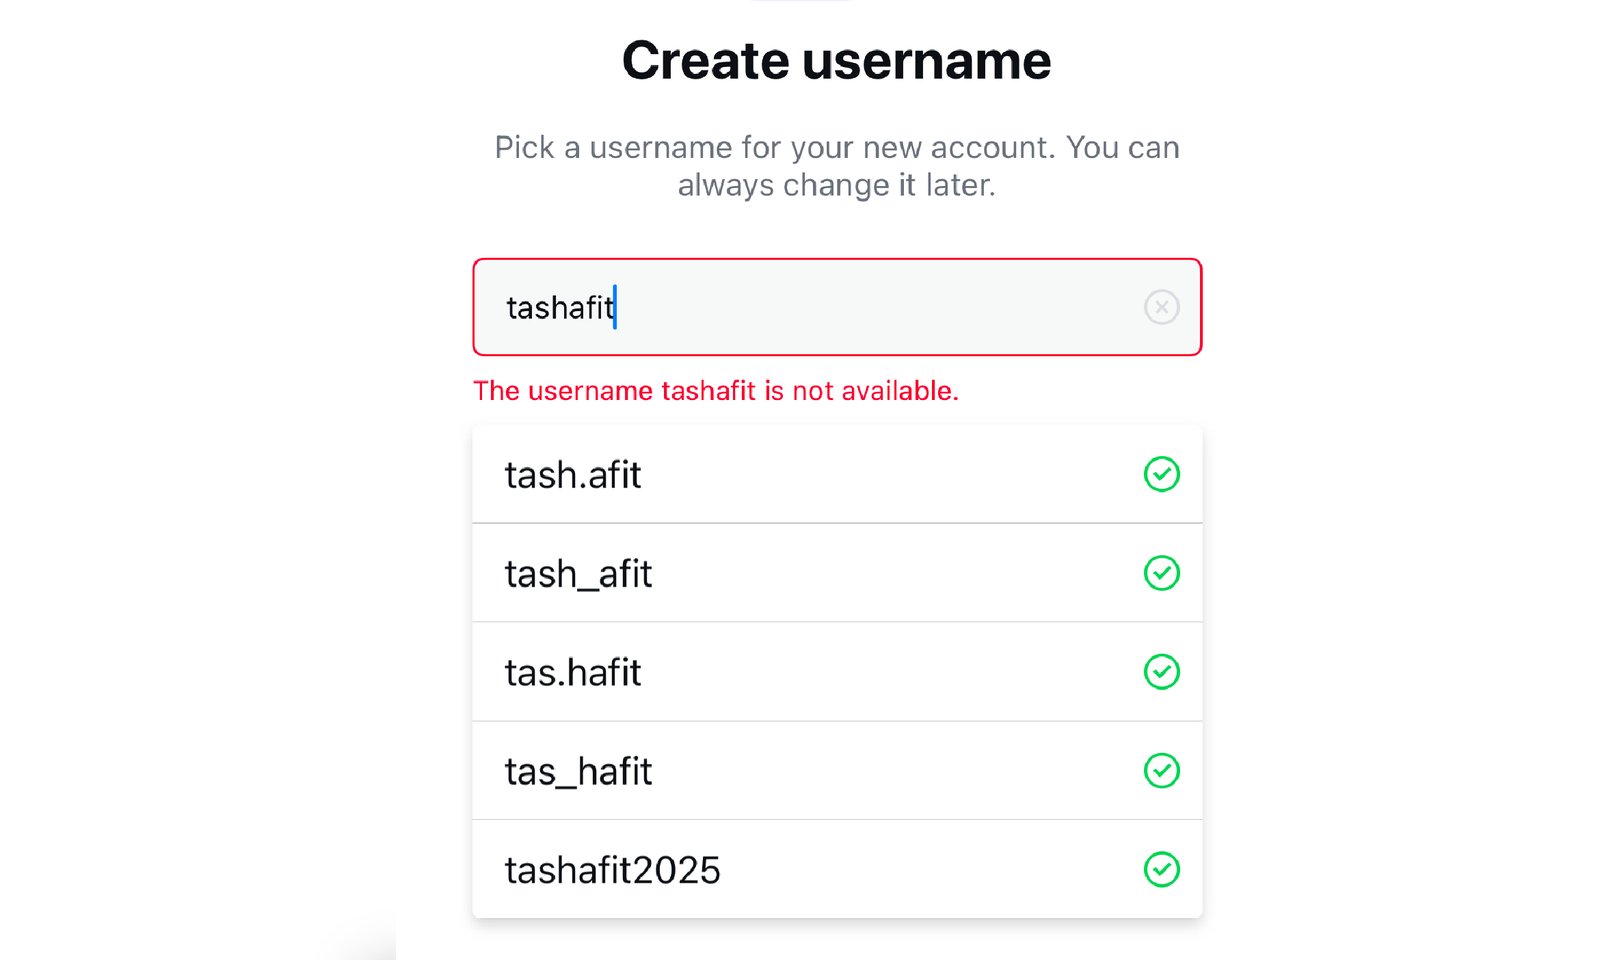Choose tashafit2025 as the username
The width and height of the screenshot is (1600, 960).
point(837,870)
